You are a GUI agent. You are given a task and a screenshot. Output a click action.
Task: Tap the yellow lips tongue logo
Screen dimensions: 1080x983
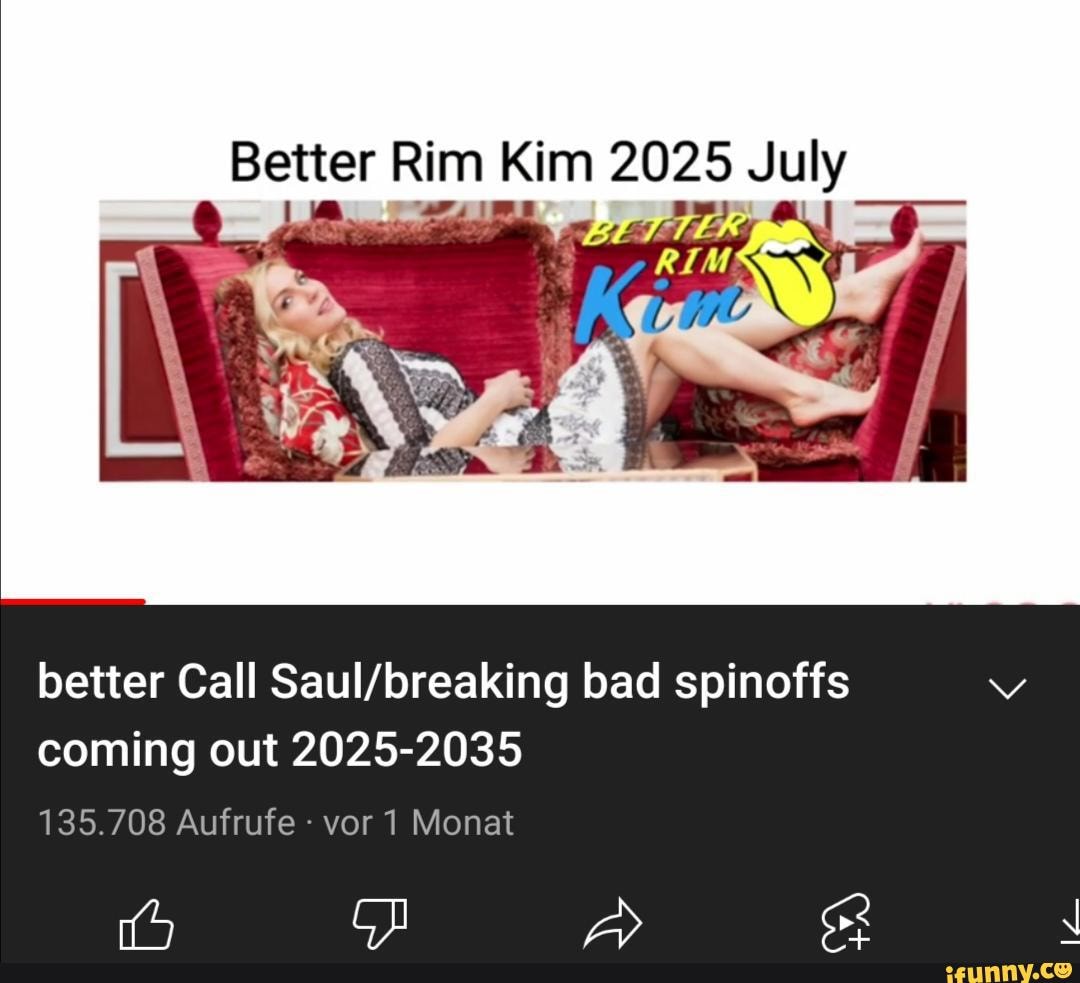coord(790,271)
